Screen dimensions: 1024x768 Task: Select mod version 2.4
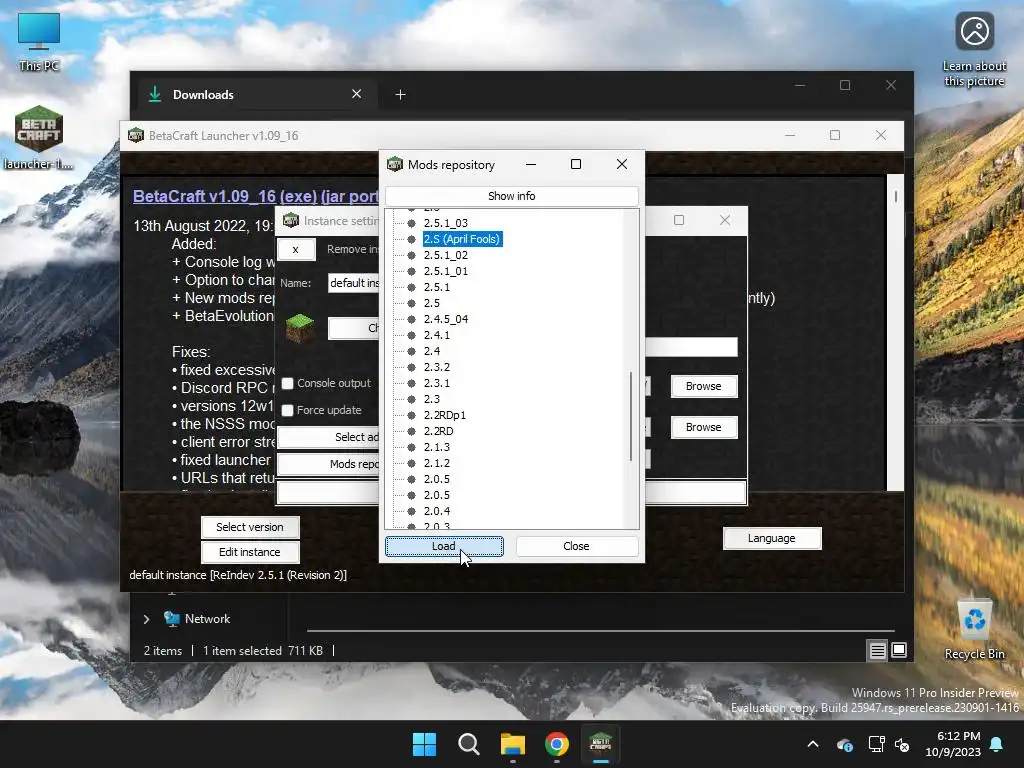[x=432, y=351]
